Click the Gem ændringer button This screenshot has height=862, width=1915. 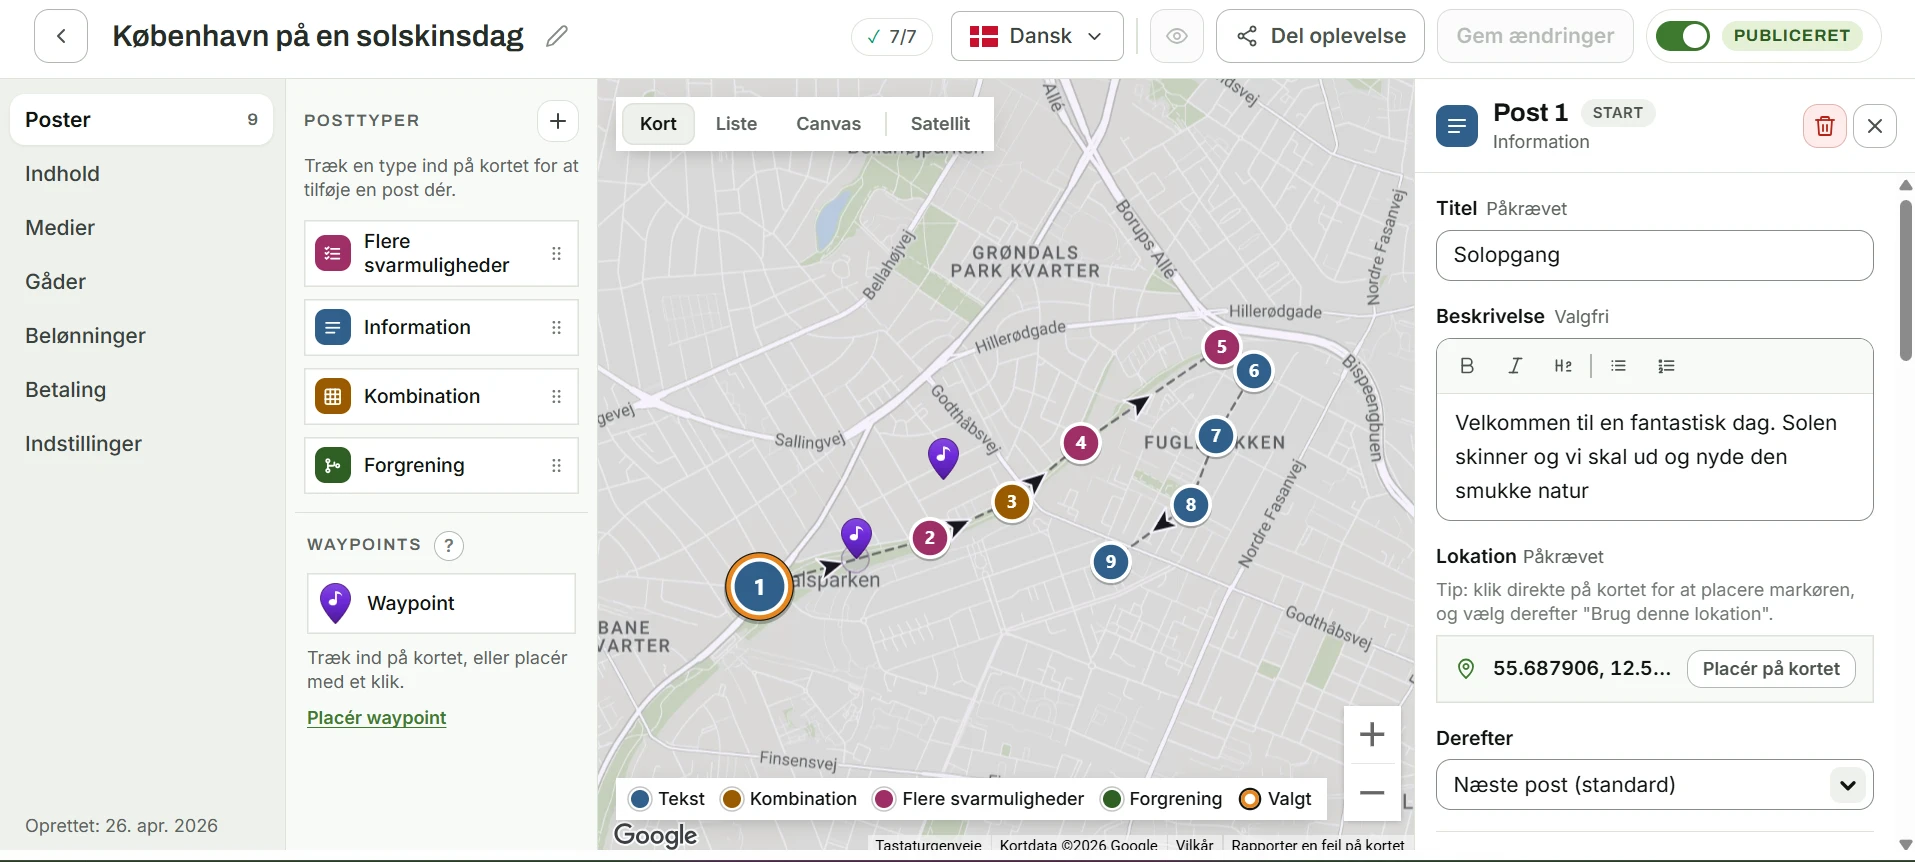click(x=1535, y=36)
